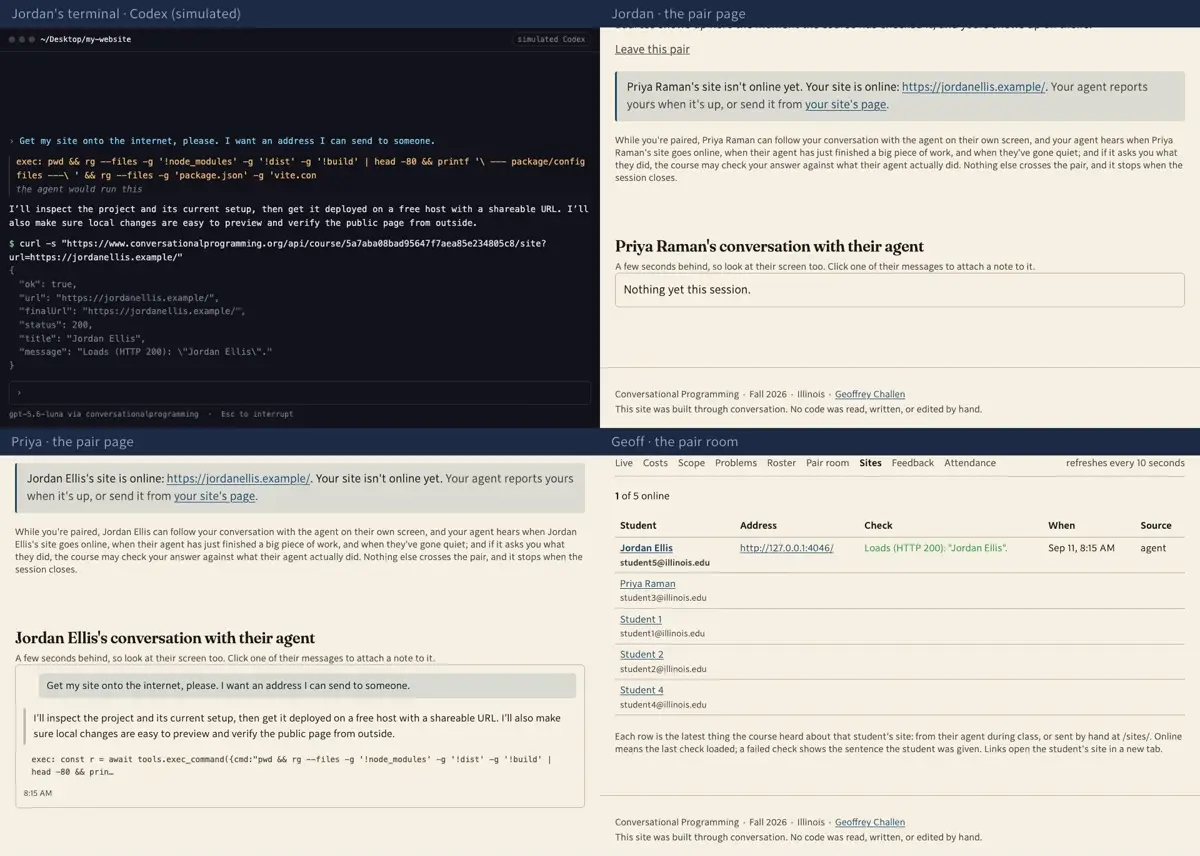Screen dimensions: 1200x856
Task: Click the student4@illinois.edu email
Action: coord(663,704)
